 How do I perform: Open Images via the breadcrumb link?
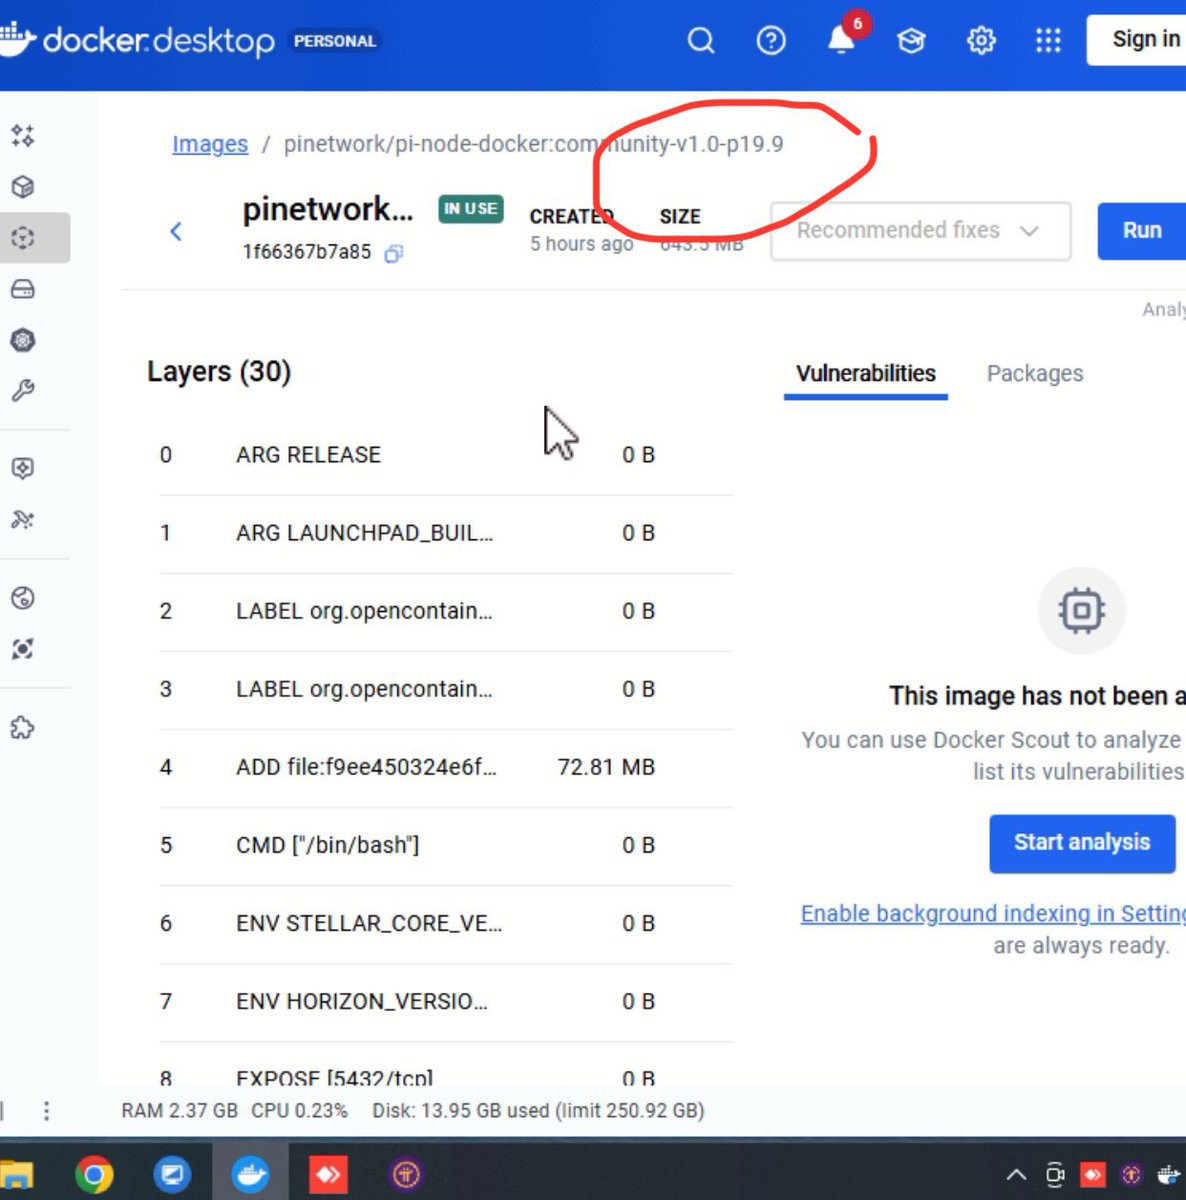click(x=209, y=144)
